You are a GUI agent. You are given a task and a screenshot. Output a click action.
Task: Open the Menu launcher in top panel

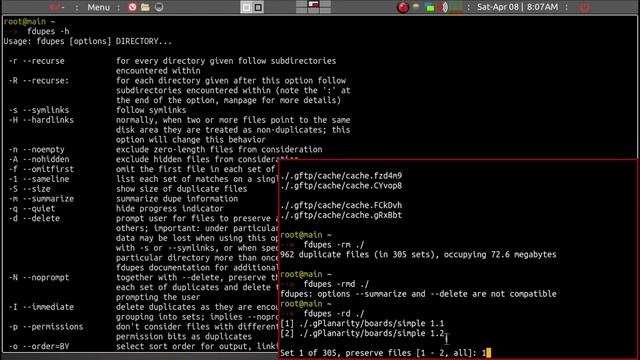[98, 7]
